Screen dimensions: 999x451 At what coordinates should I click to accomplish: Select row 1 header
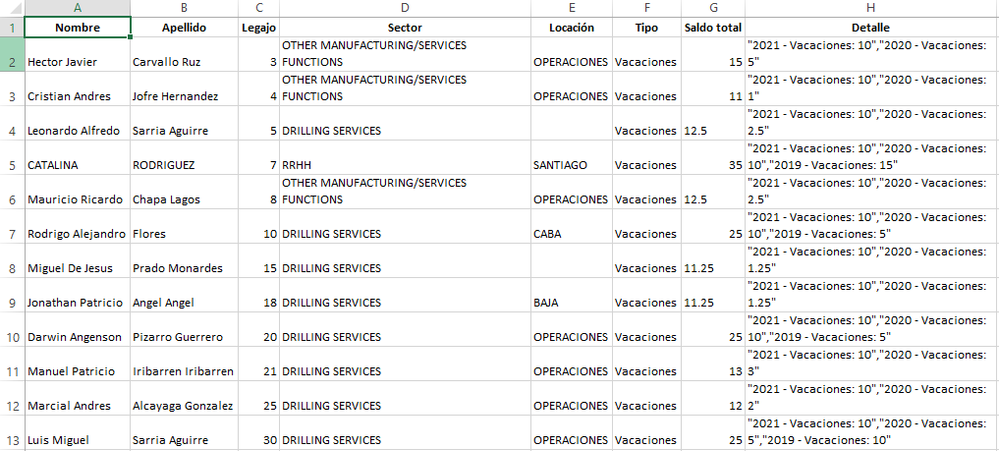[12, 27]
